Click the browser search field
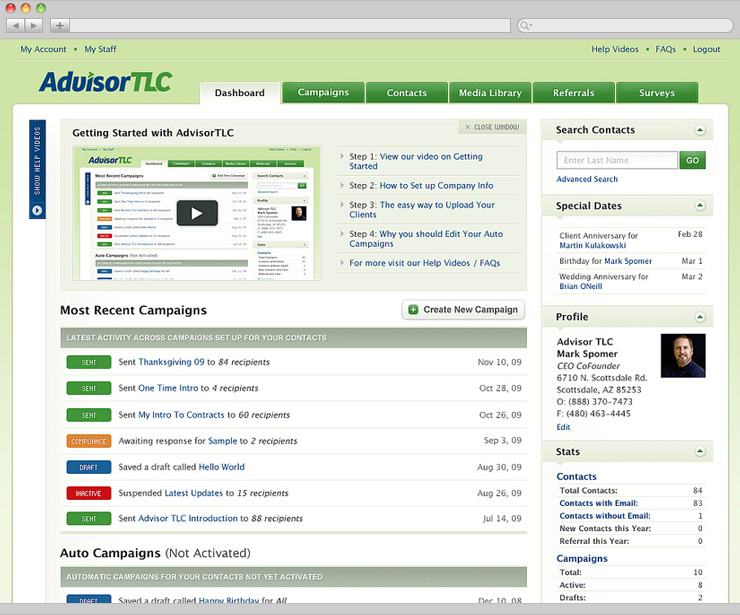Screen dimensions: 740x615 625,25
